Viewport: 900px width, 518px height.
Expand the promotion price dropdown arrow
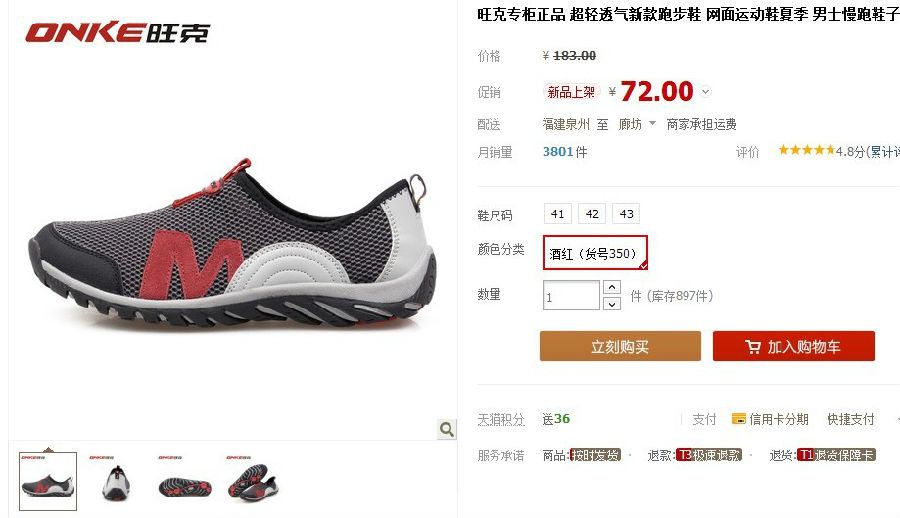pyautogui.click(x=706, y=91)
